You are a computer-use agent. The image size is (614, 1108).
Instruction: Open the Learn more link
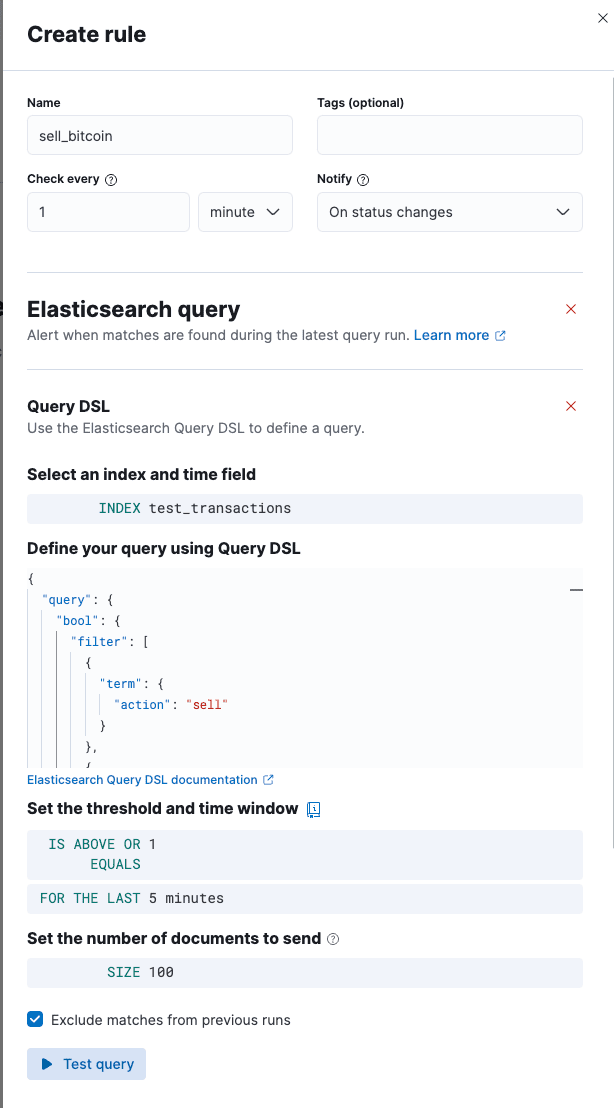click(x=449, y=335)
